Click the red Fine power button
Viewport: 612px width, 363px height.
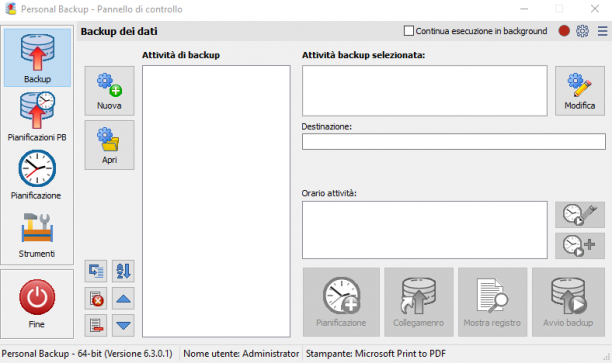[x=37, y=304]
